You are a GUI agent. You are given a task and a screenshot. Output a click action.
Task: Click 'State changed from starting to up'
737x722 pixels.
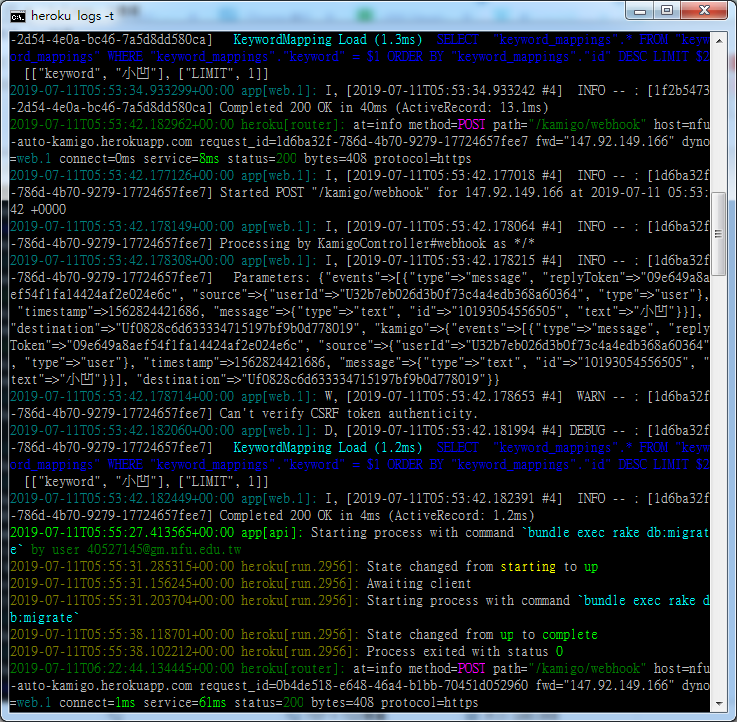[x=482, y=566]
